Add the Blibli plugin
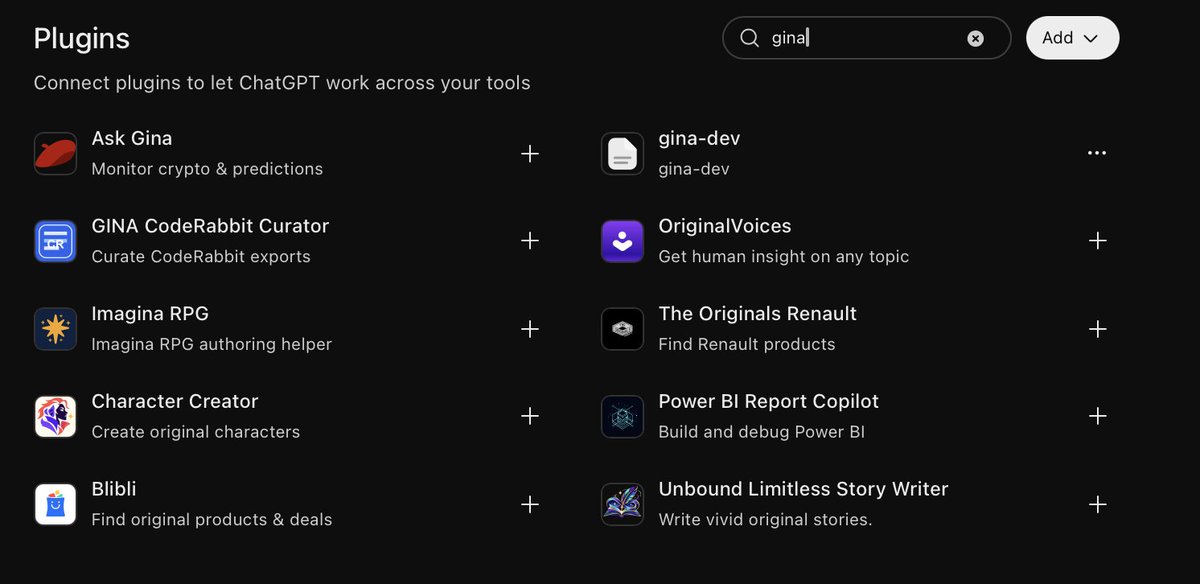 point(530,504)
